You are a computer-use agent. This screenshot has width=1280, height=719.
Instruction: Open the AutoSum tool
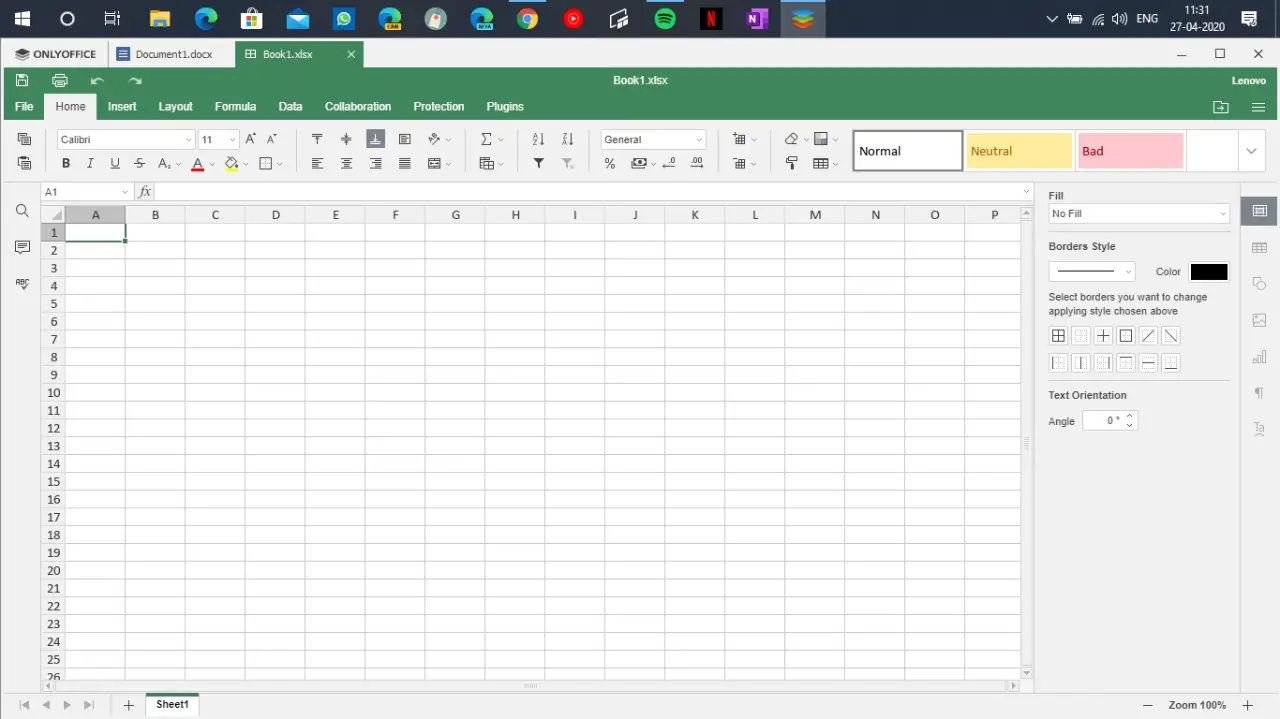(485, 139)
